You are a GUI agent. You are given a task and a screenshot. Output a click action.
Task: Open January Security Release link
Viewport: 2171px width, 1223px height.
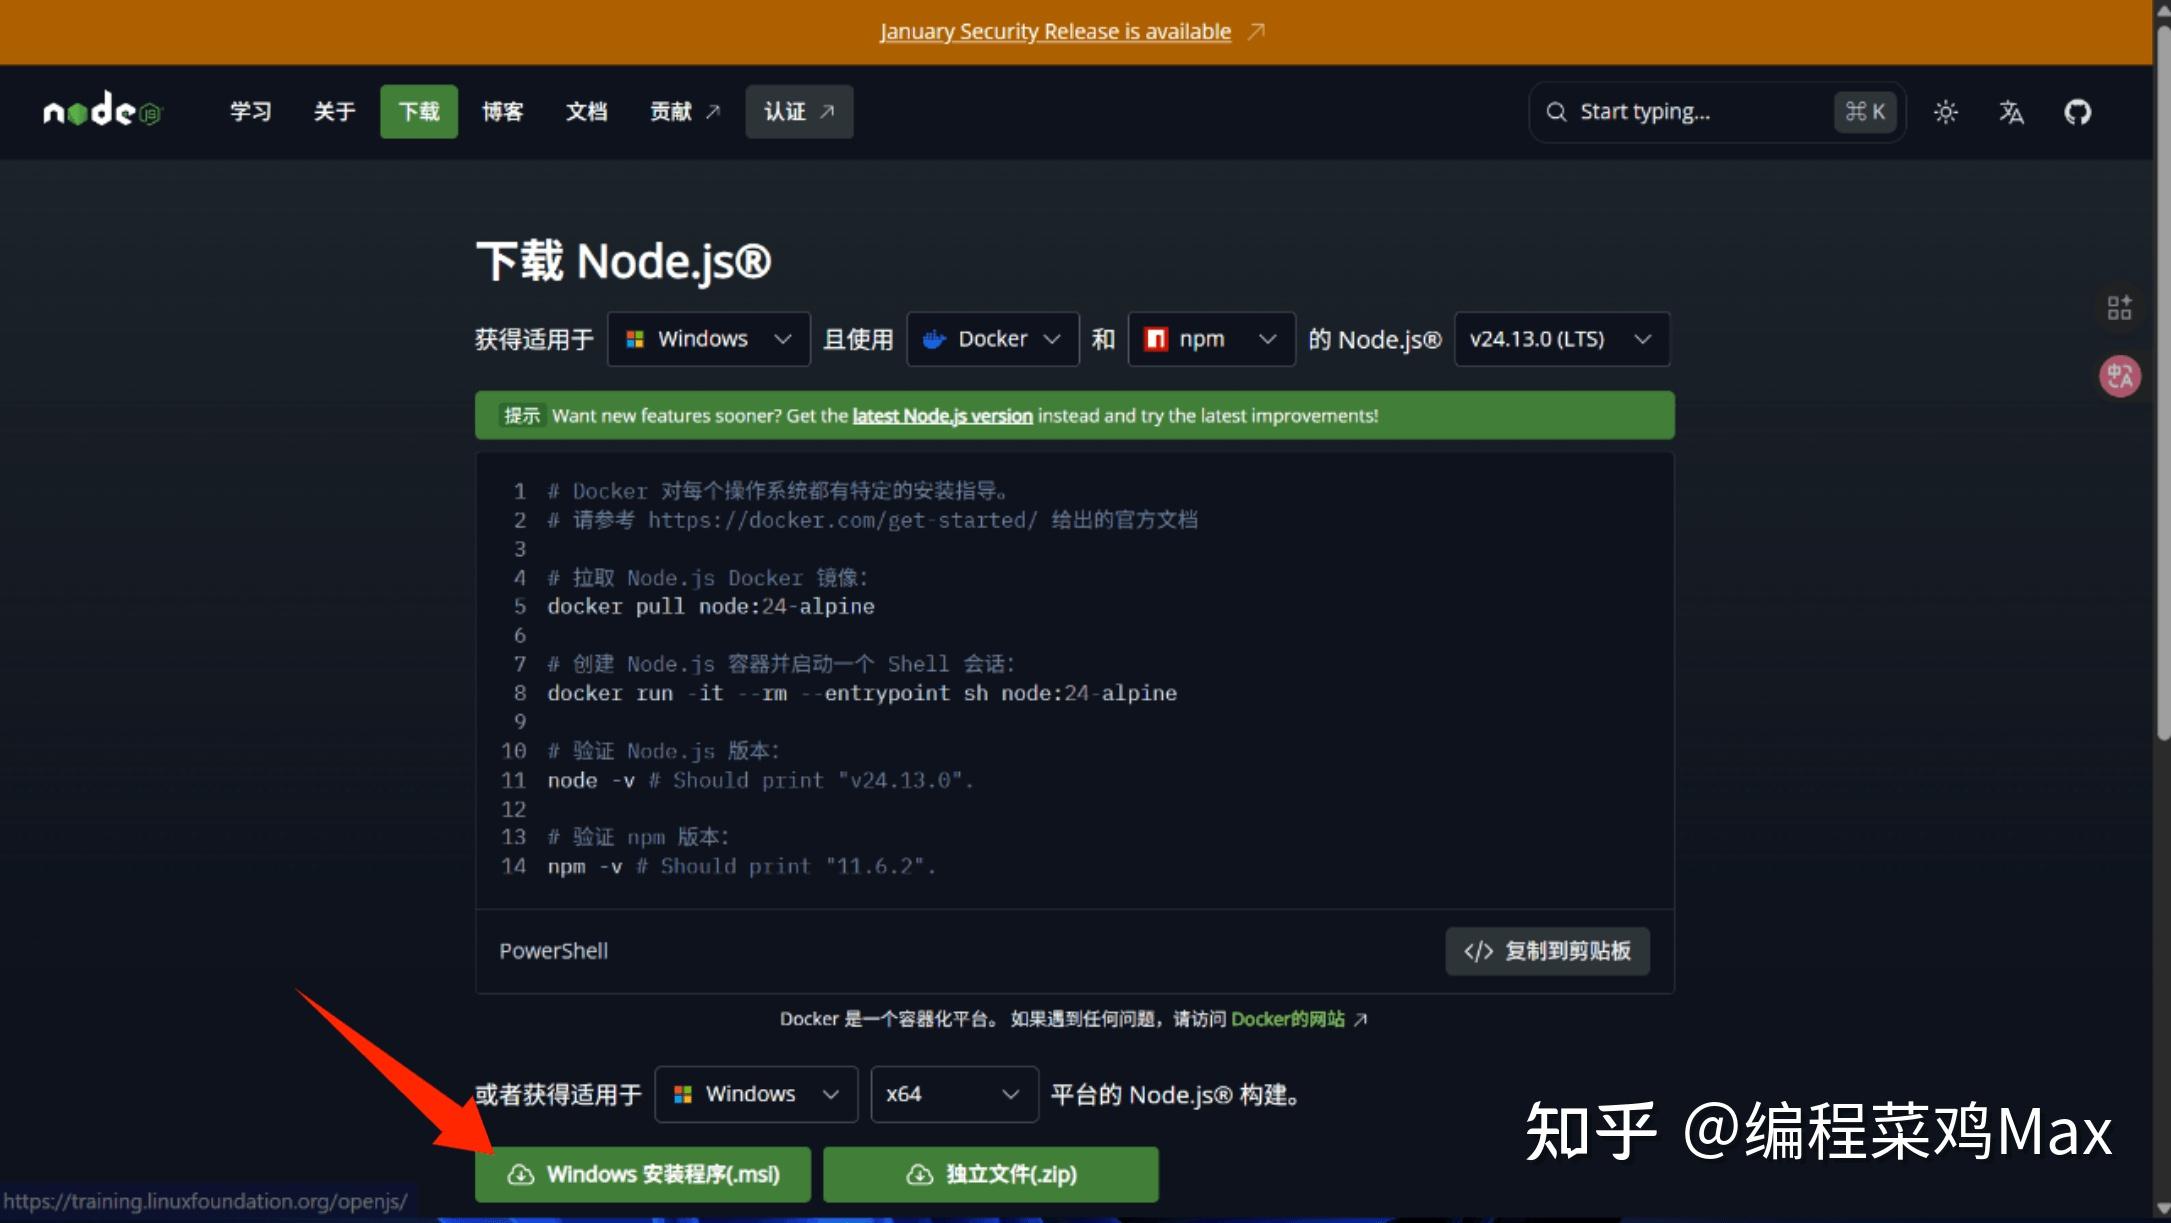[1055, 32]
